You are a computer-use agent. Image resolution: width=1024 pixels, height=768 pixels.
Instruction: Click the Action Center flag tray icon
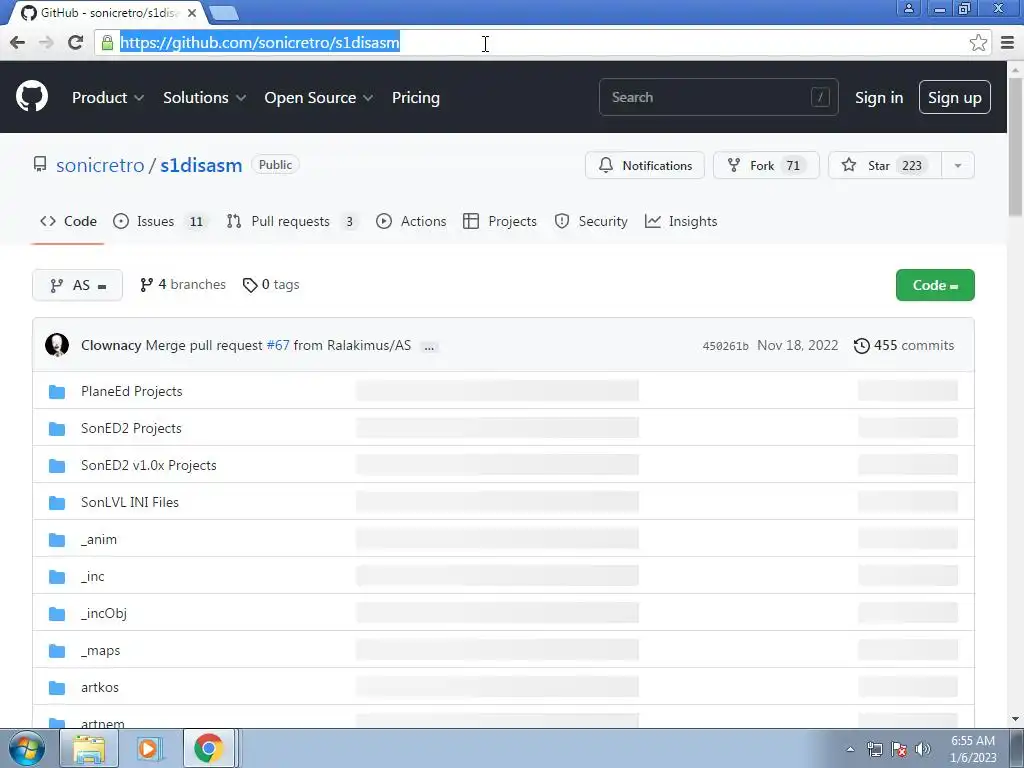(899, 749)
